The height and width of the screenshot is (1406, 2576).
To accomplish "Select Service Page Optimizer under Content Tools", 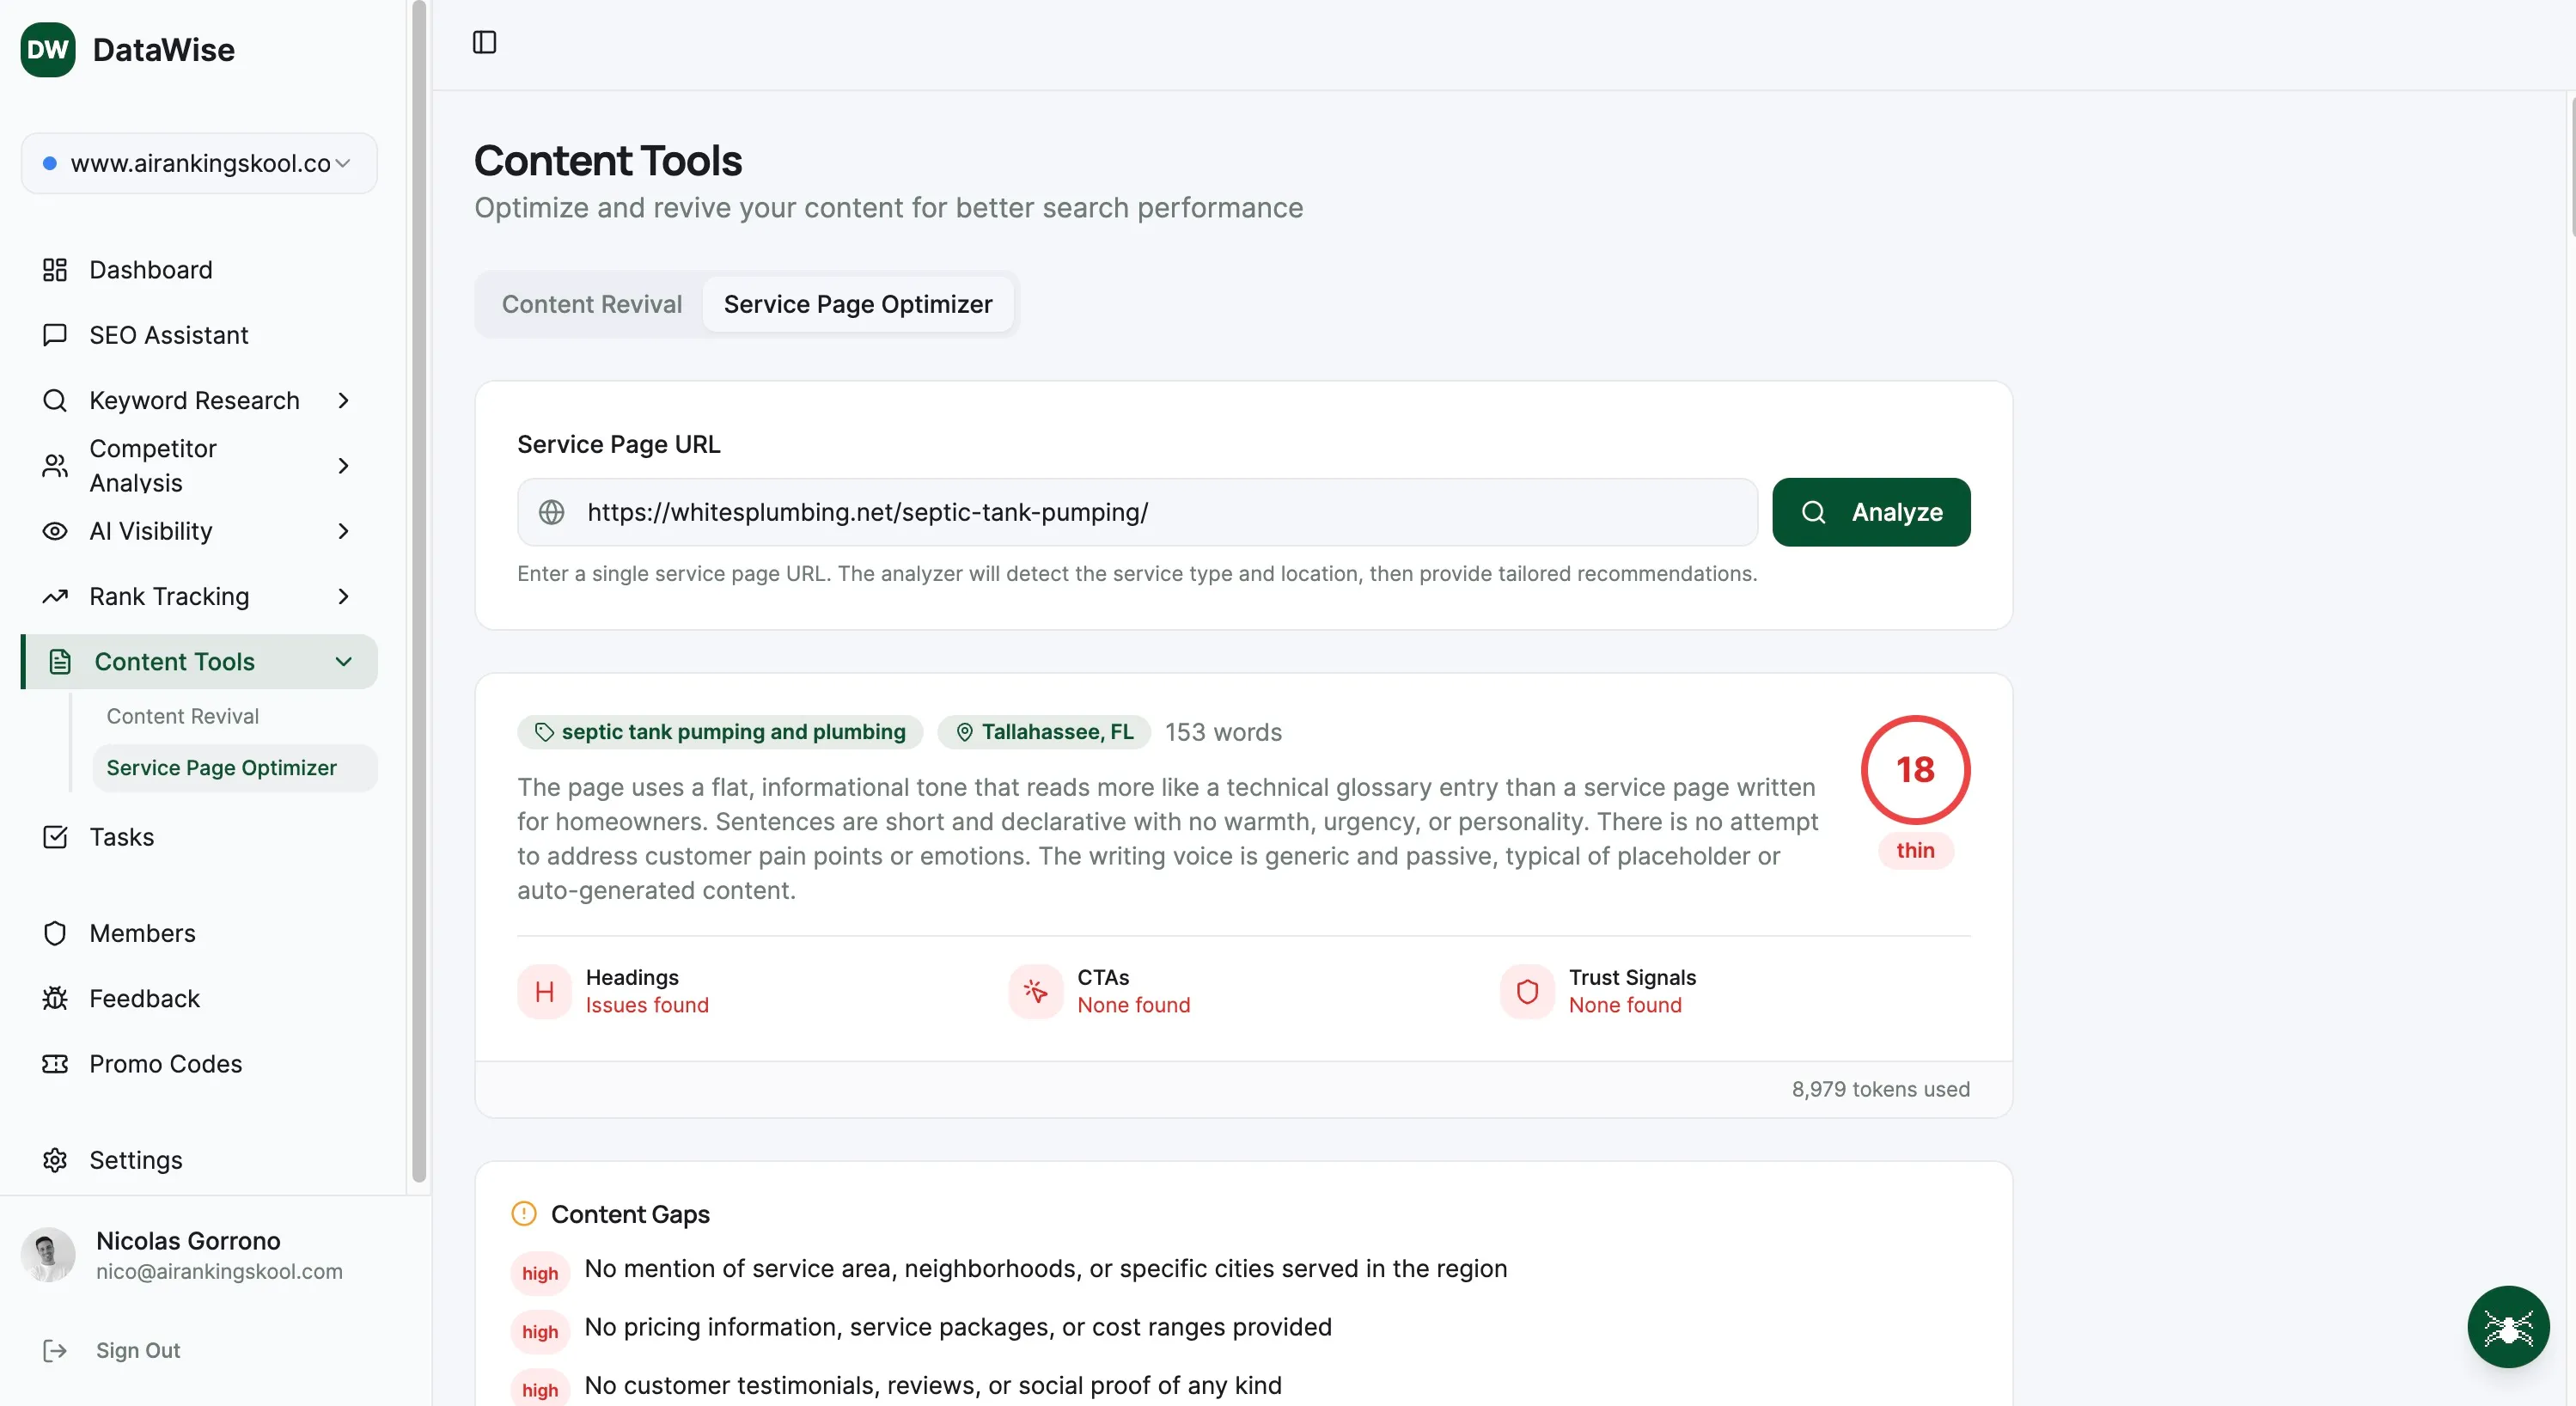I will click(222, 767).
